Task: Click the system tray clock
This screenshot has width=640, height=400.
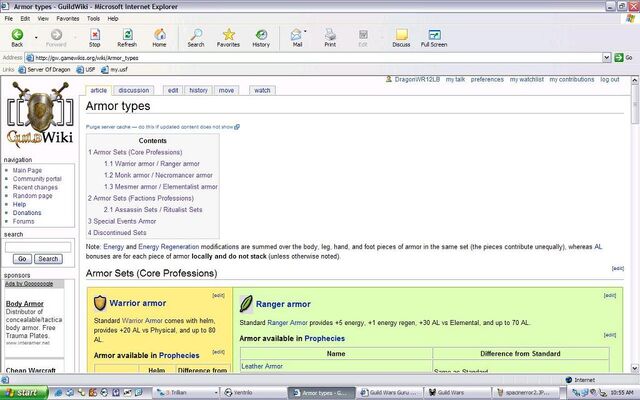Action: [622, 393]
